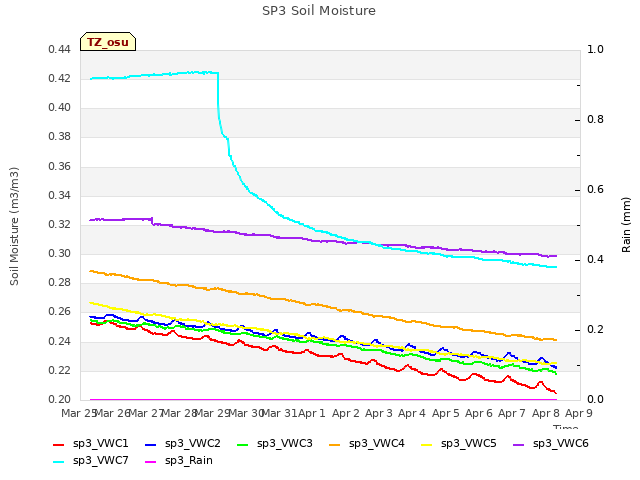Screen dimensions: 640x480
Task: Click the 0.26 left axis tick label
Action: click(x=60, y=312)
